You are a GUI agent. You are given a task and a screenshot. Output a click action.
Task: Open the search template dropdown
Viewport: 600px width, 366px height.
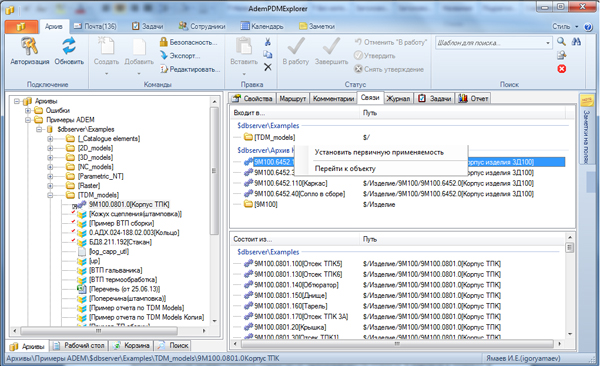pos(548,43)
